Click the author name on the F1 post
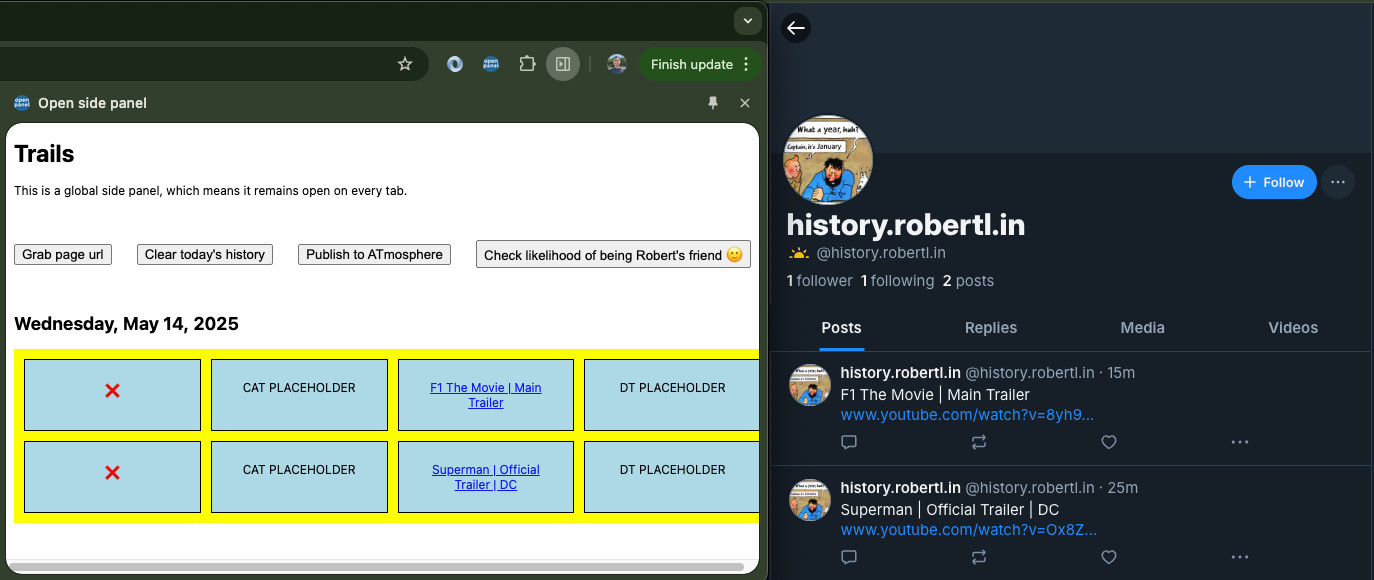This screenshot has width=1374, height=580. tap(900, 373)
